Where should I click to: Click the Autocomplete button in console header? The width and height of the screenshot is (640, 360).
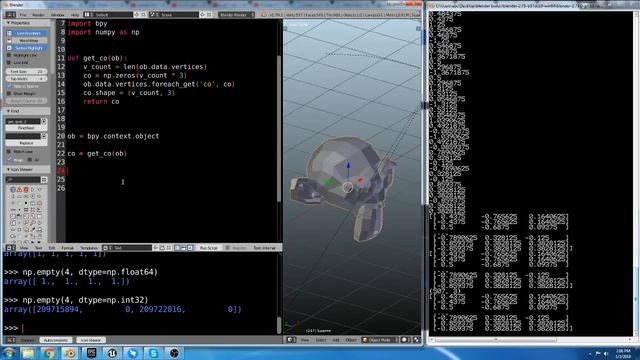56,340
